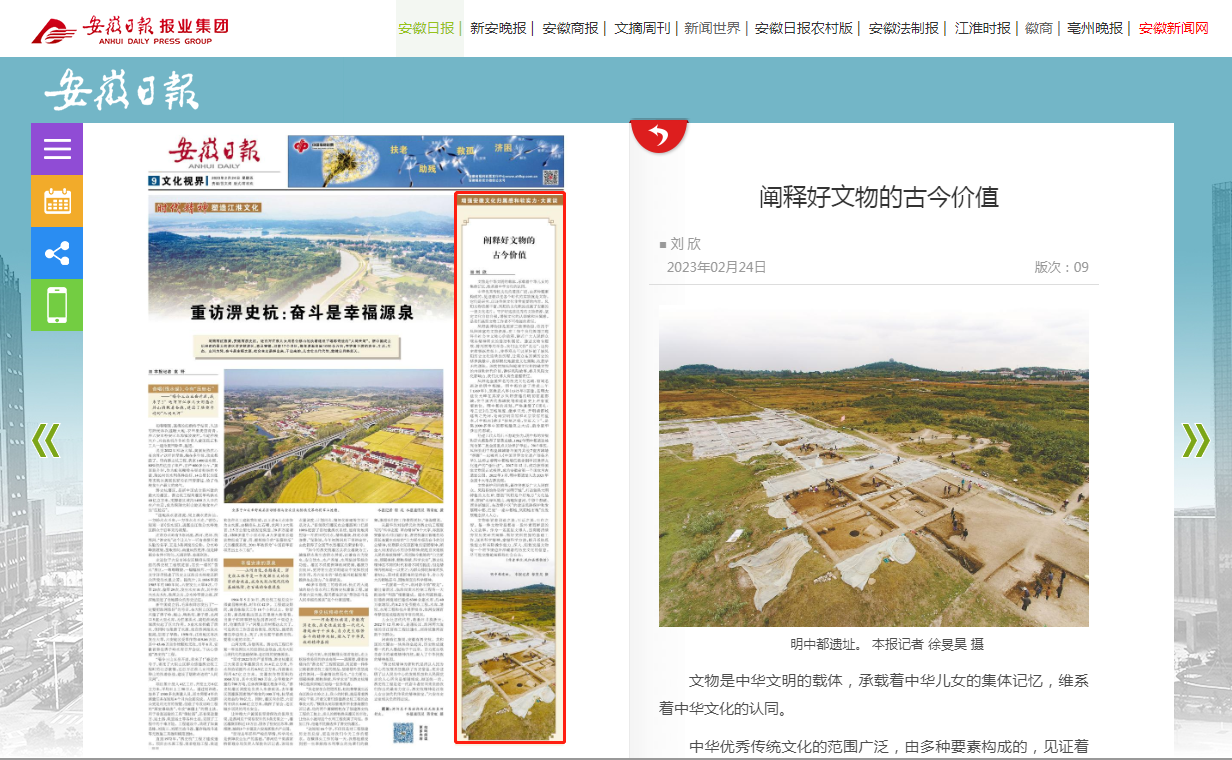Screen dimensions: 1232x760
Task: Click the blue share icon
Action: pos(57,253)
